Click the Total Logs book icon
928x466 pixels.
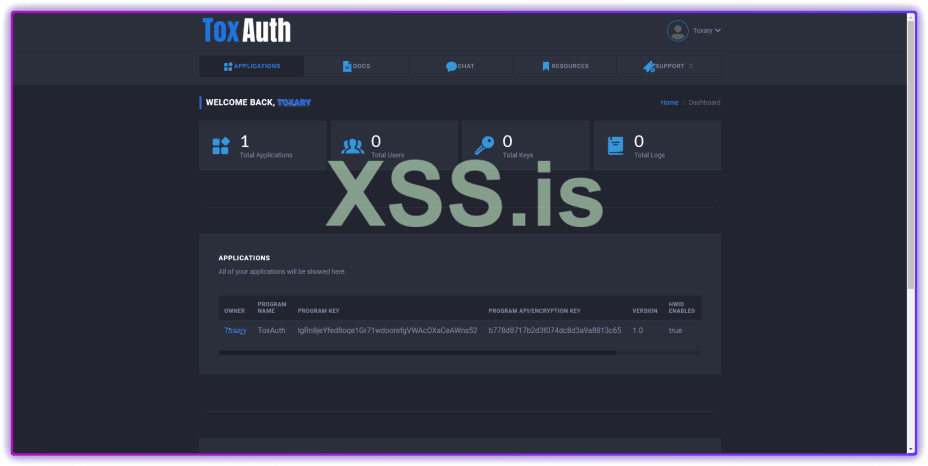click(616, 146)
